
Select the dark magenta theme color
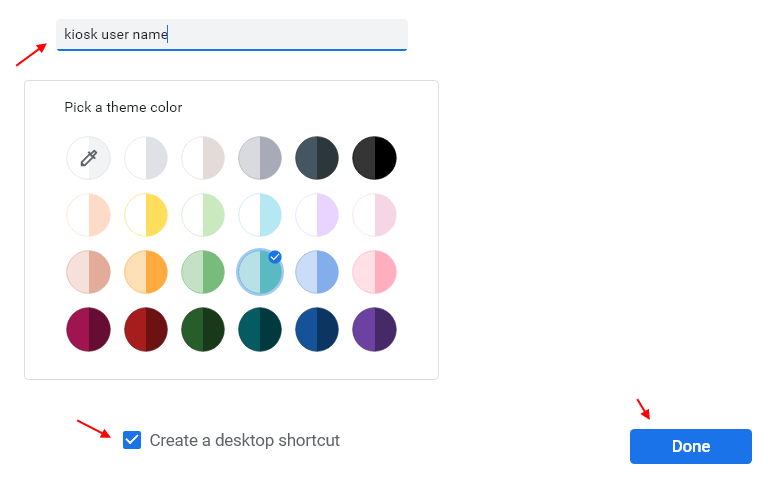tap(89, 329)
